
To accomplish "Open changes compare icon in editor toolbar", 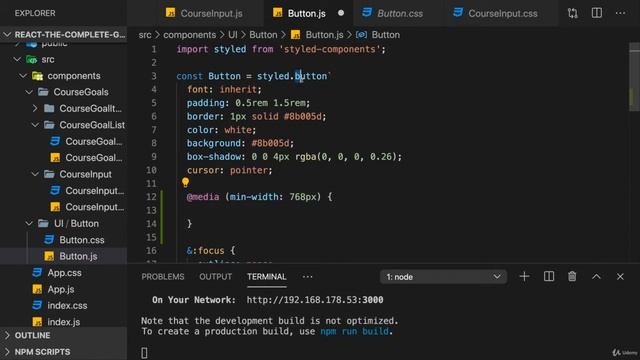I will (573, 13).
